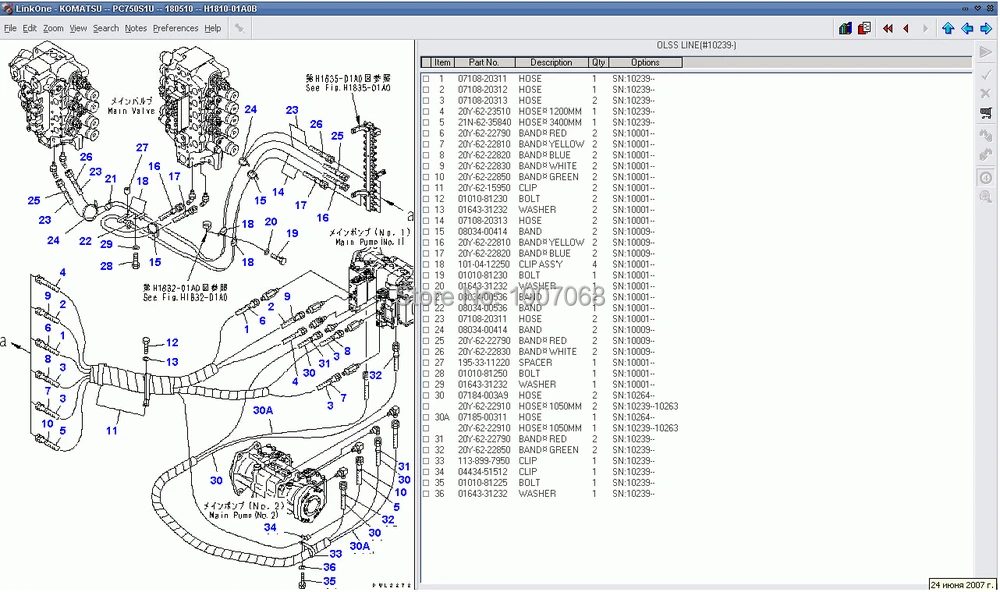Click the single red back arrow
Viewport: 1000px width, 592px height.
pyautogui.click(x=906, y=28)
